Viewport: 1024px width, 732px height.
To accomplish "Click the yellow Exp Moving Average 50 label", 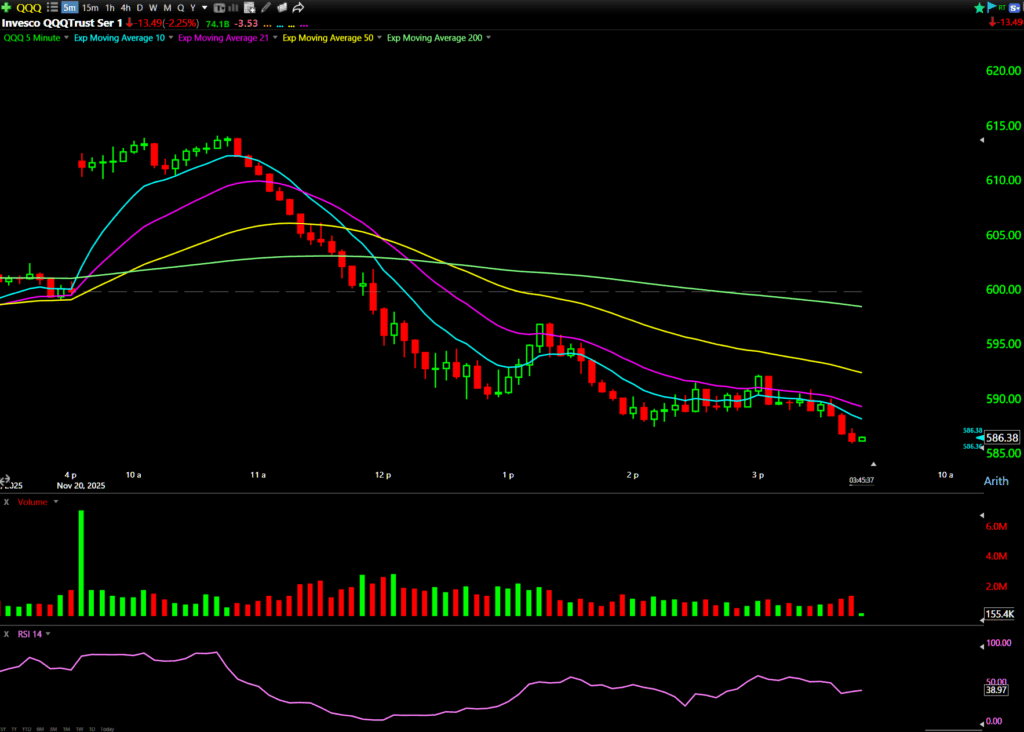I will [x=327, y=38].
